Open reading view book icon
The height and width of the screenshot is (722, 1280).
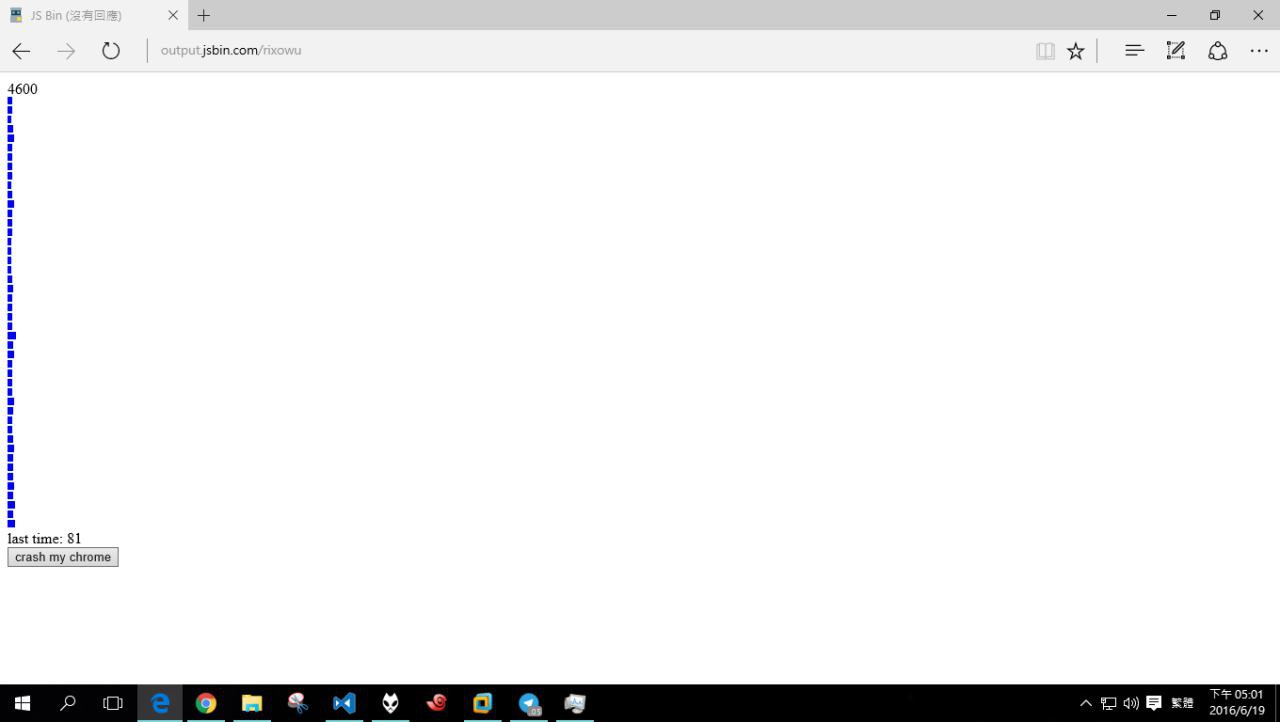point(1045,51)
